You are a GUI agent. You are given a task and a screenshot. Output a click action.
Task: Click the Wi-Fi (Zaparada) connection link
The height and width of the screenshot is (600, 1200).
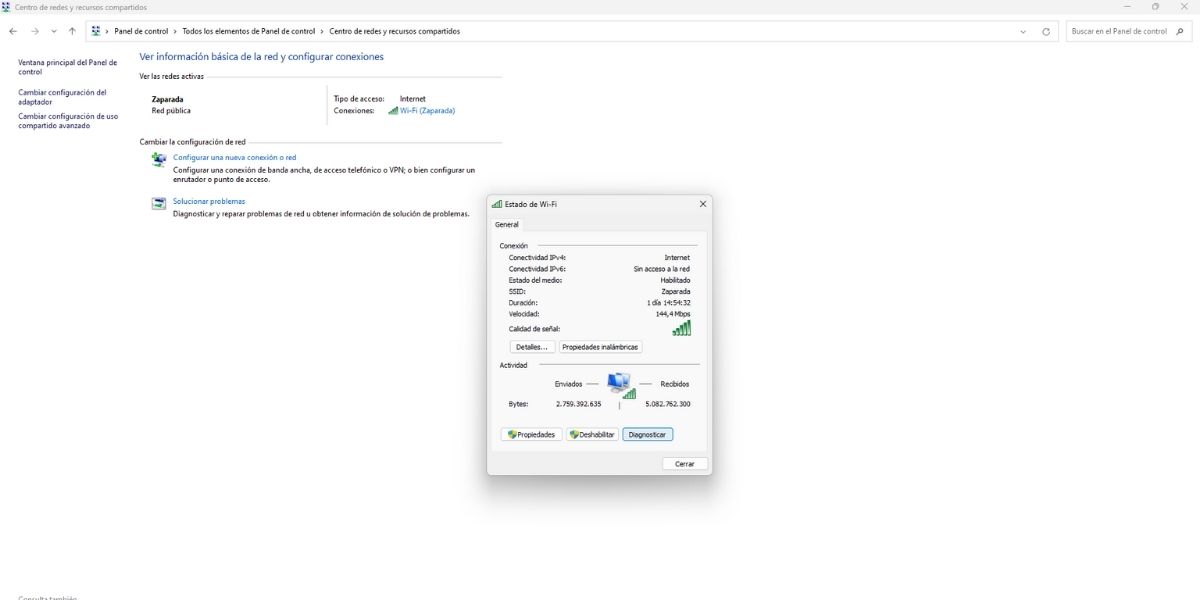(427, 111)
